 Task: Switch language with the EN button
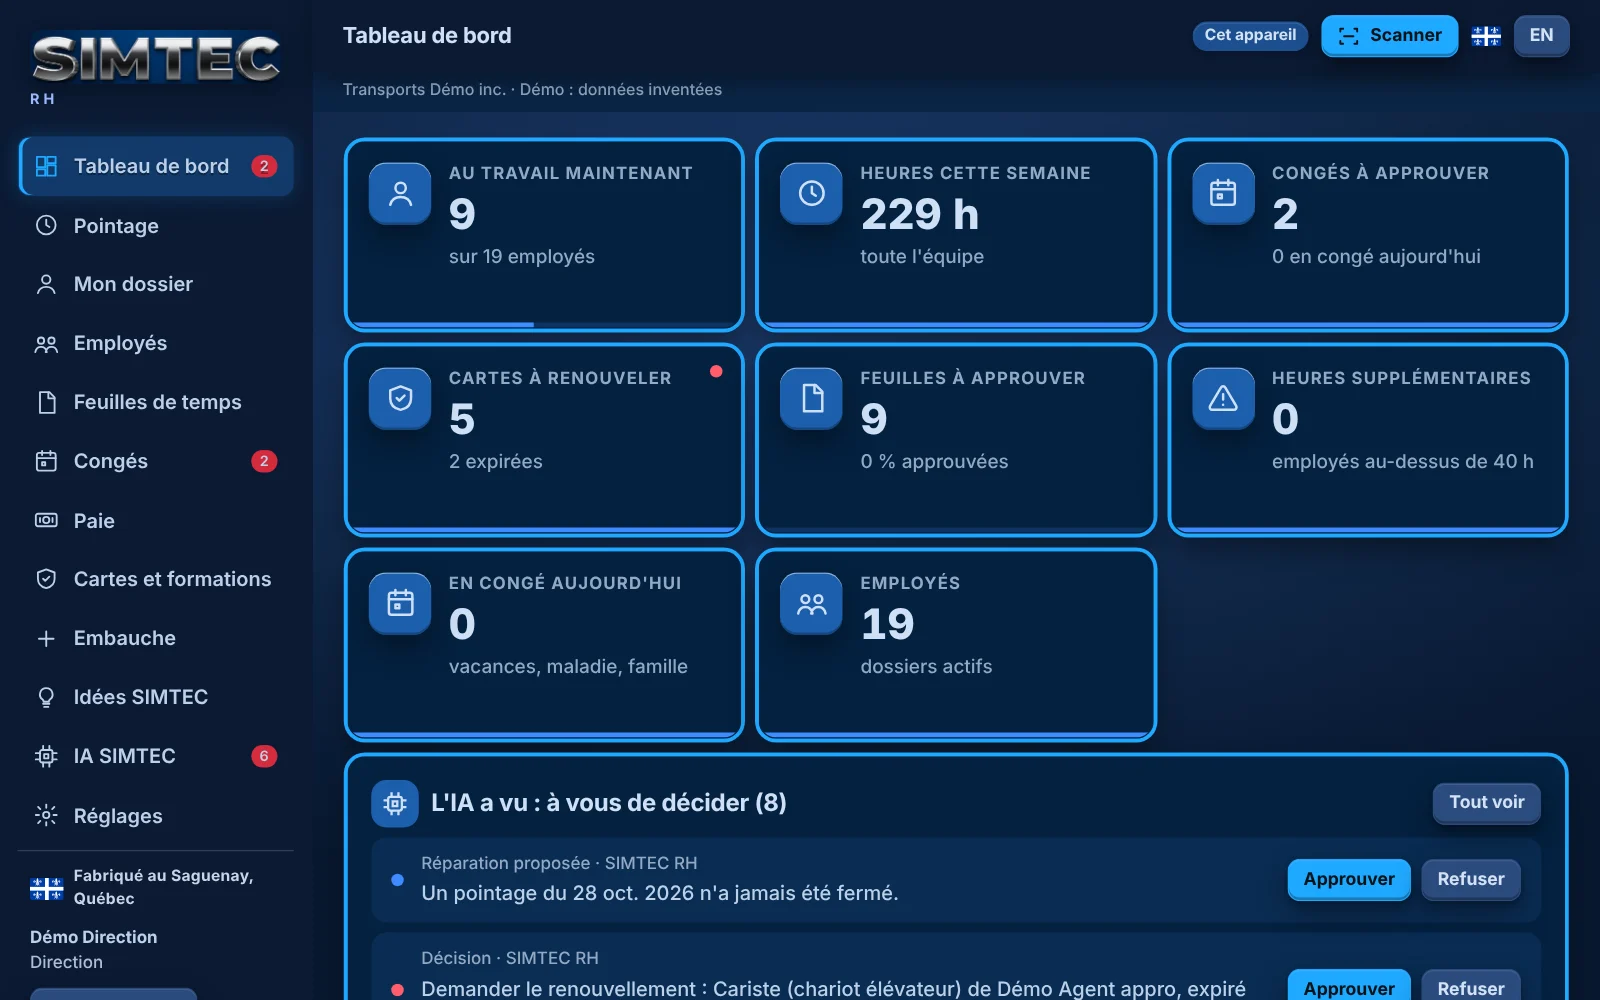1541,36
